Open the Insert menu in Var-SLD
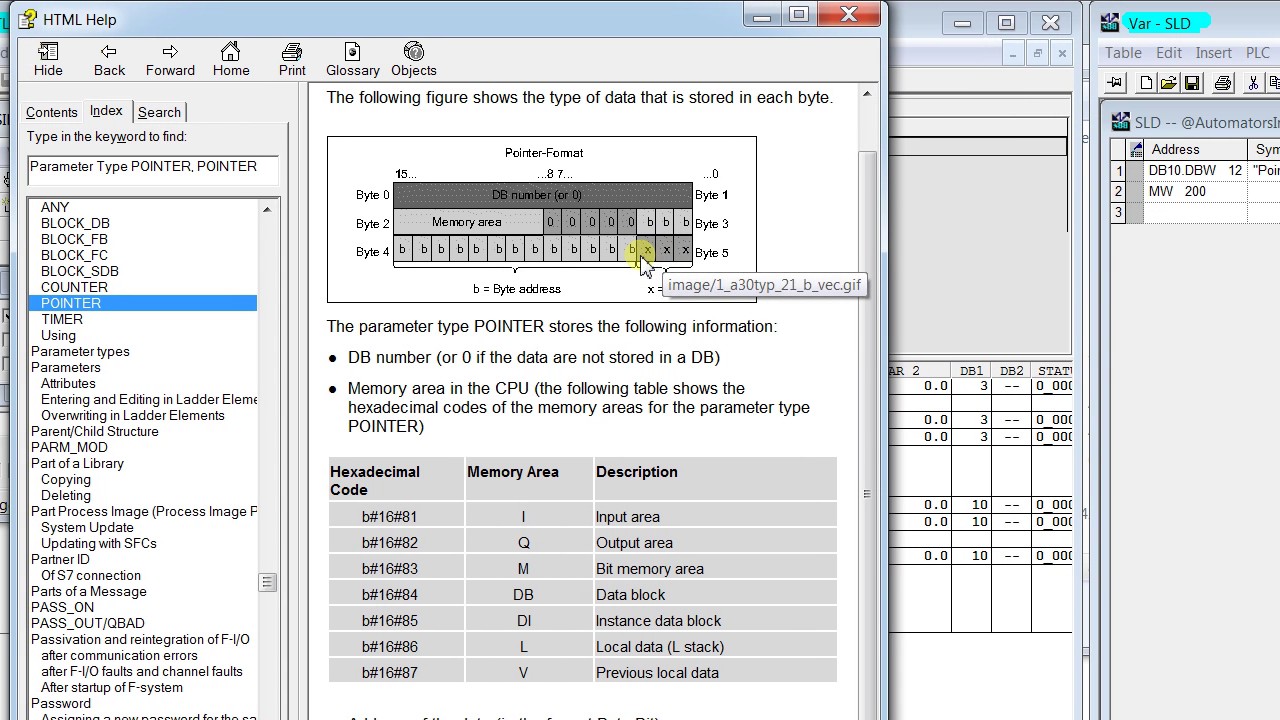This screenshot has height=720, width=1280. (1213, 53)
